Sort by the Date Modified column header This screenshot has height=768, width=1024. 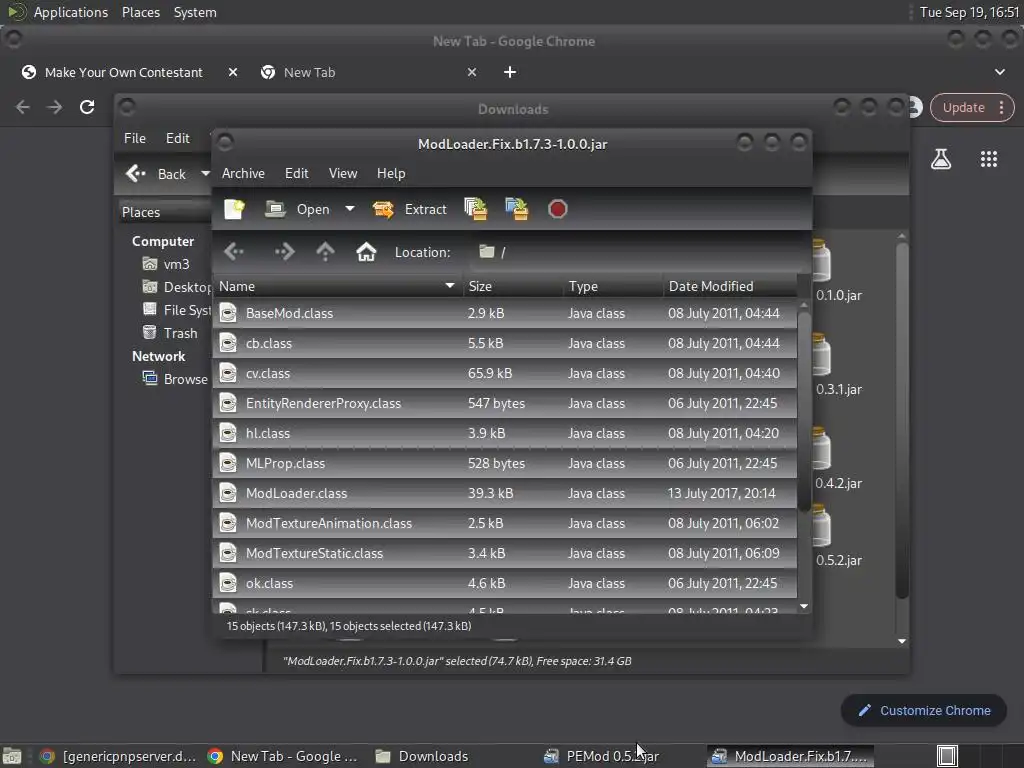pyautogui.click(x=730, y=286)
